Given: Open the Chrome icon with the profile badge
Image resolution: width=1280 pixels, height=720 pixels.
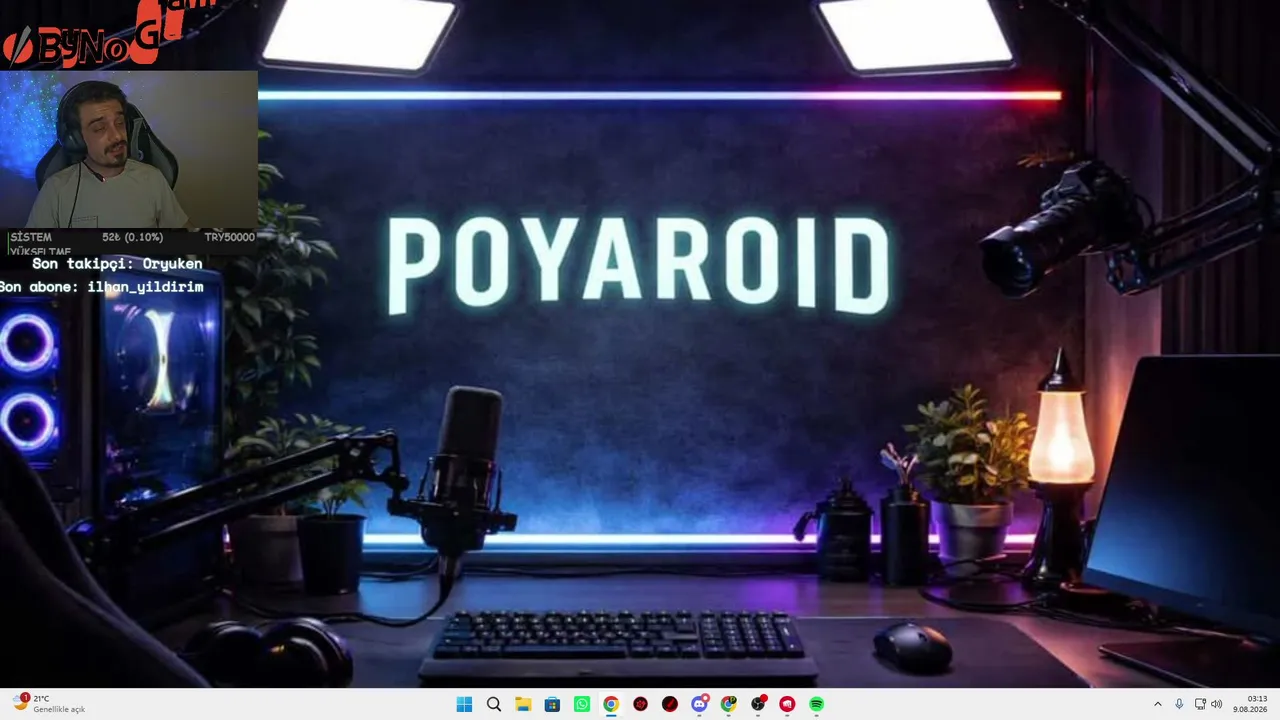Looking at the screenshot, I should click(729, 704).
